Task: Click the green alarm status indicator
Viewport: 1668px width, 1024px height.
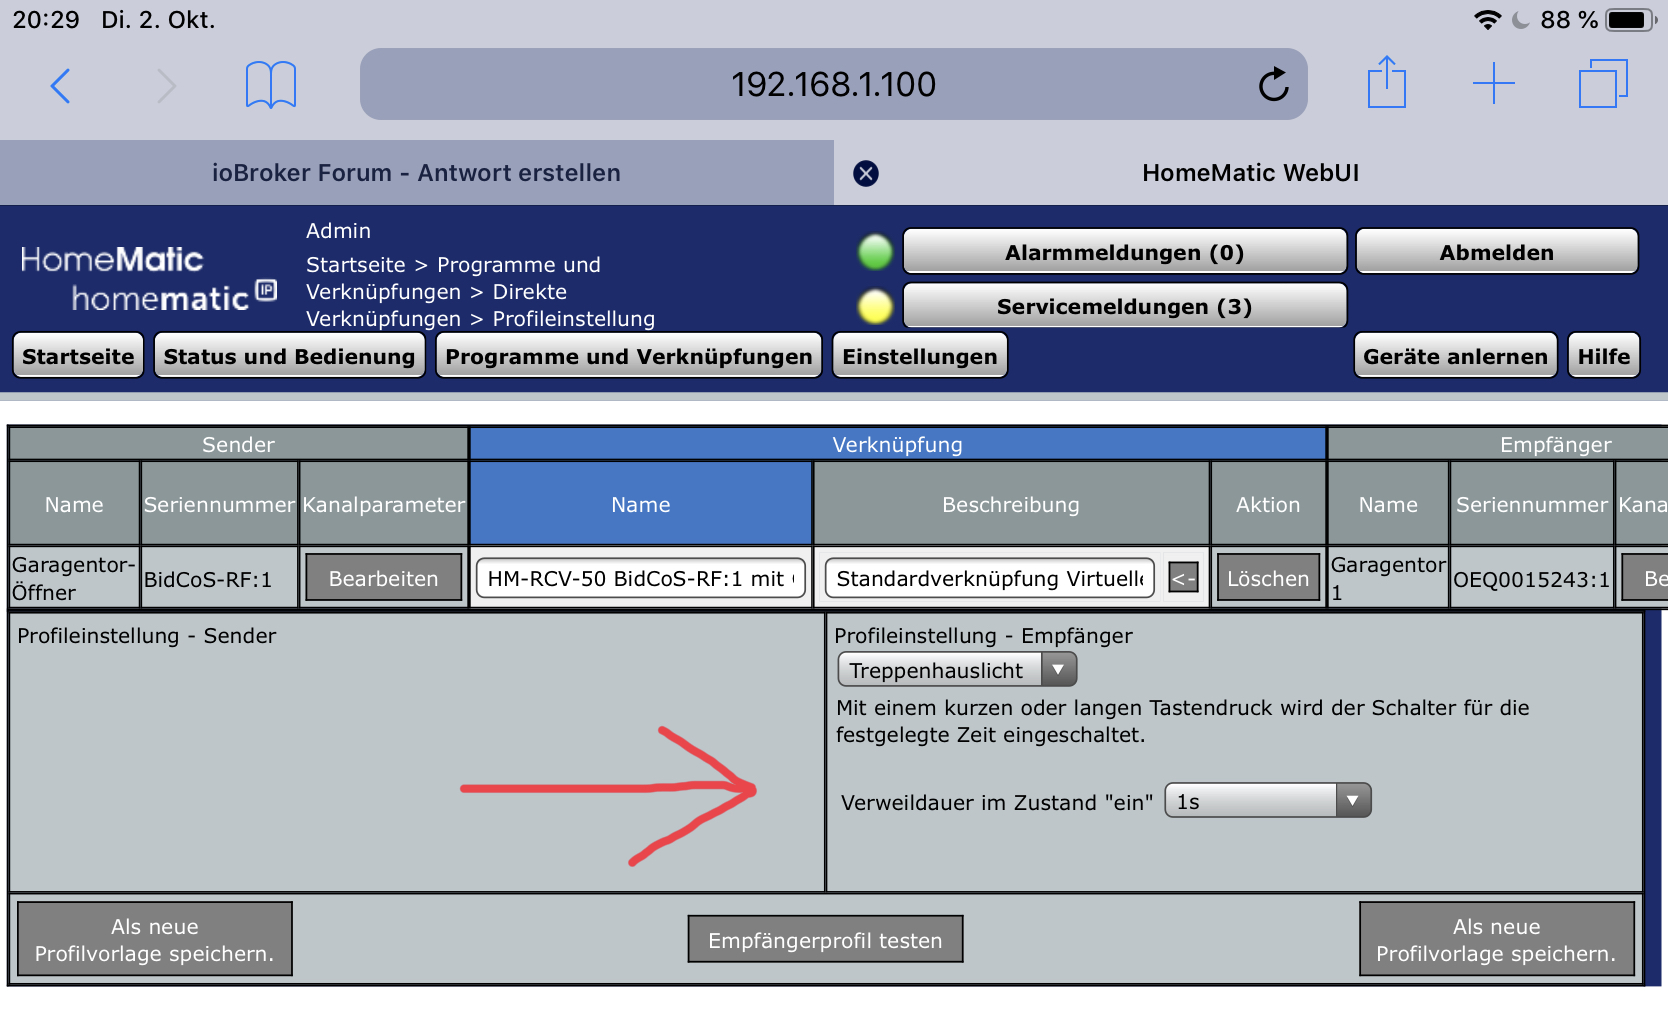Action: [875, 252]
